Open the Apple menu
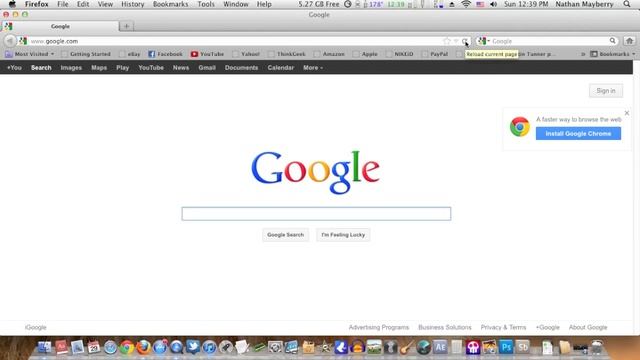 pyautogui.click(x=12, y=4)
